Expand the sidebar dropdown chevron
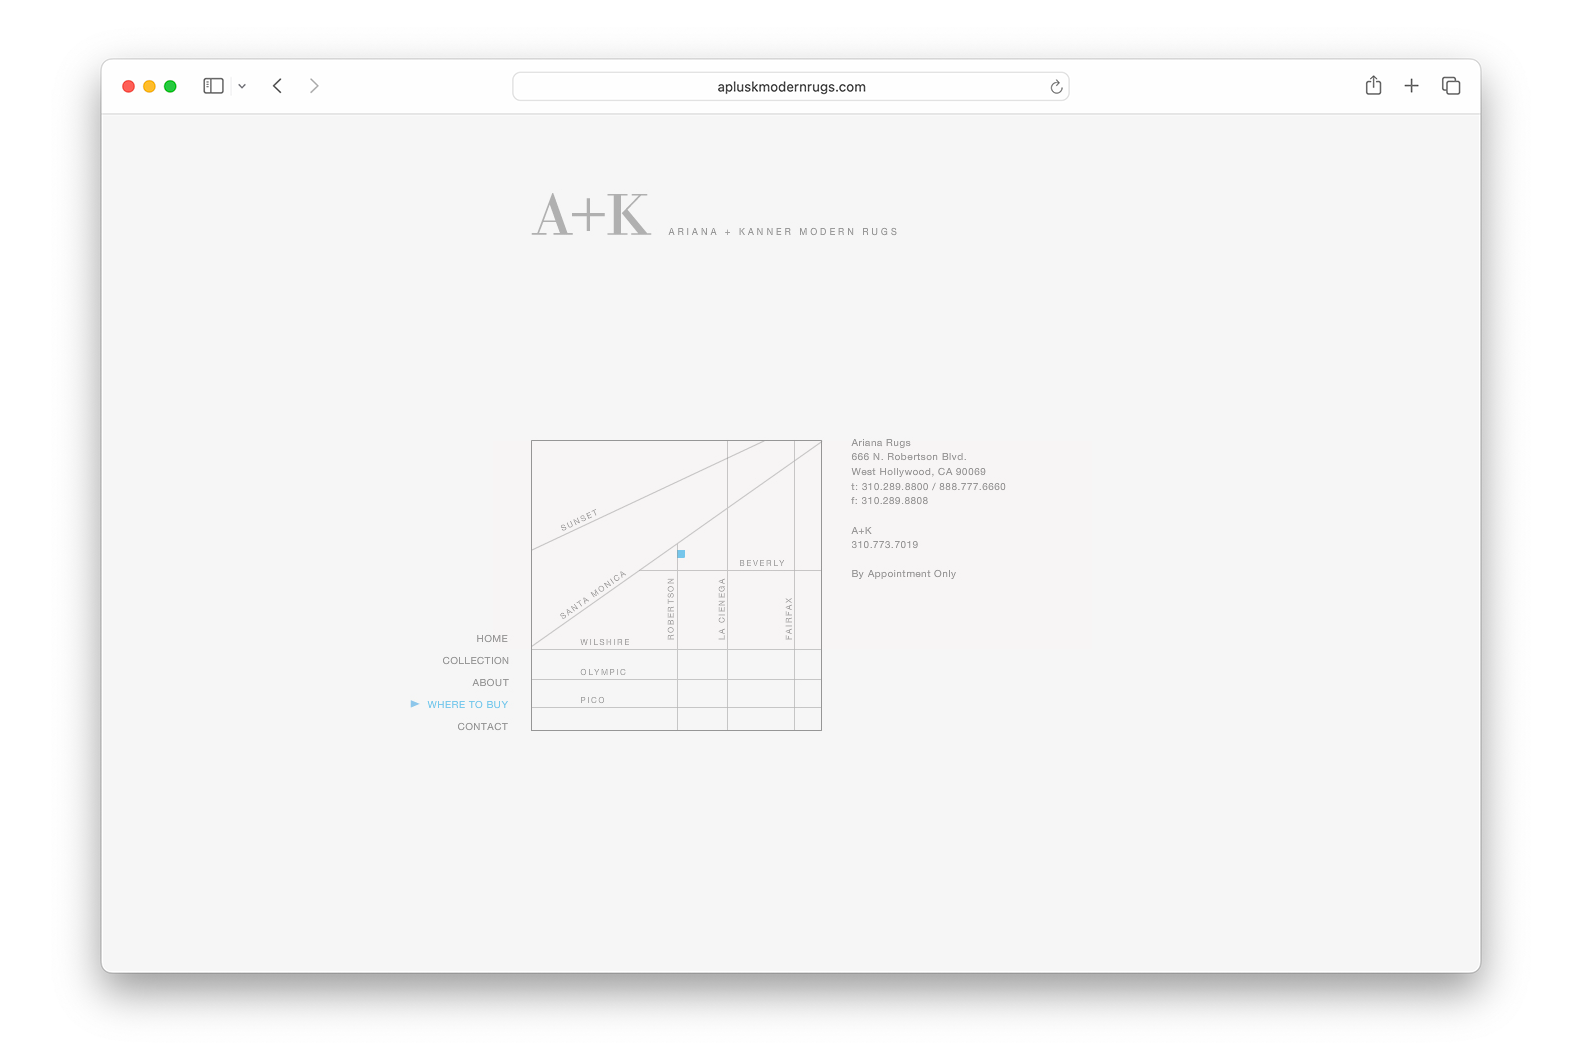The width and height of the screenshot is (1585, 1057). coord(242,86)
